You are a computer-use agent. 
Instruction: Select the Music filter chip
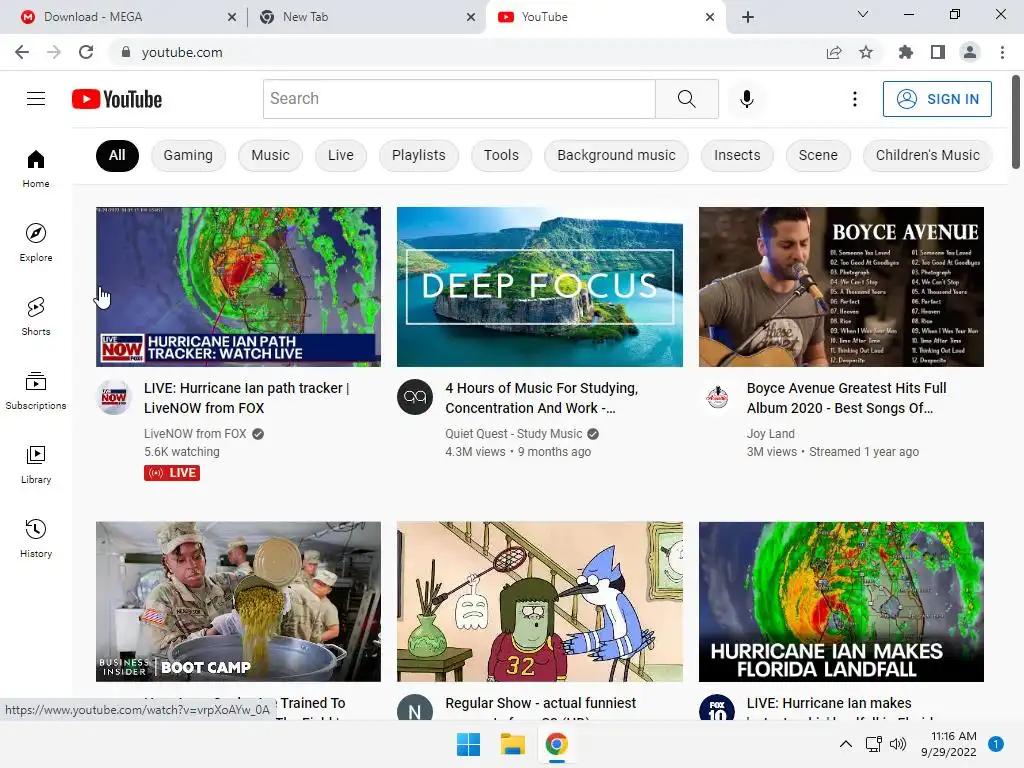point(270,155)
